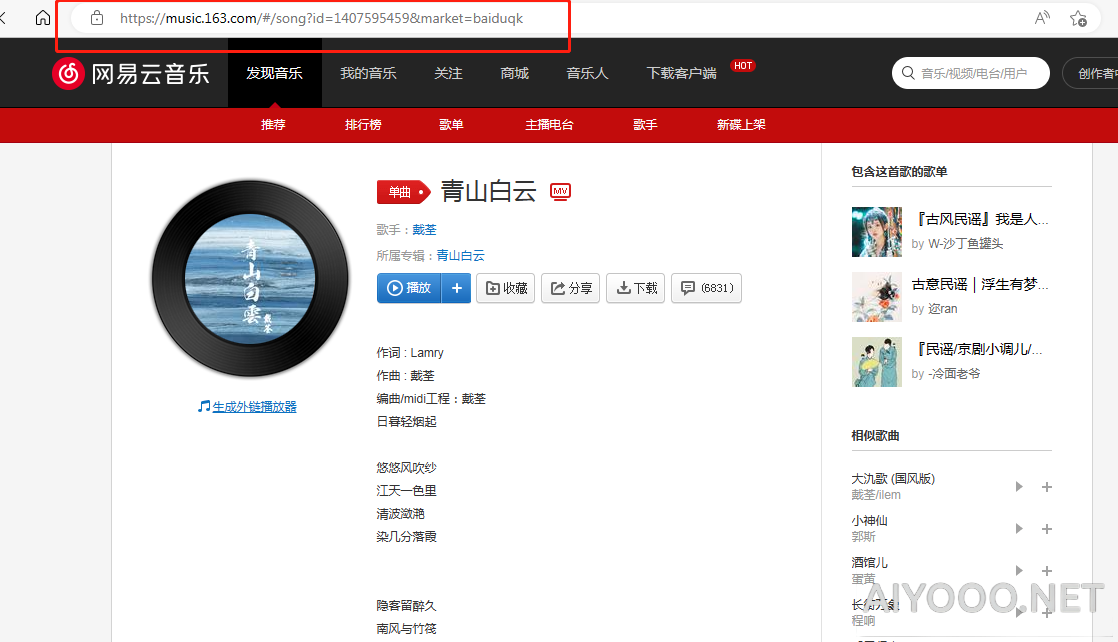Click the 包含这首歌的歌单 heading

(899, 171)
